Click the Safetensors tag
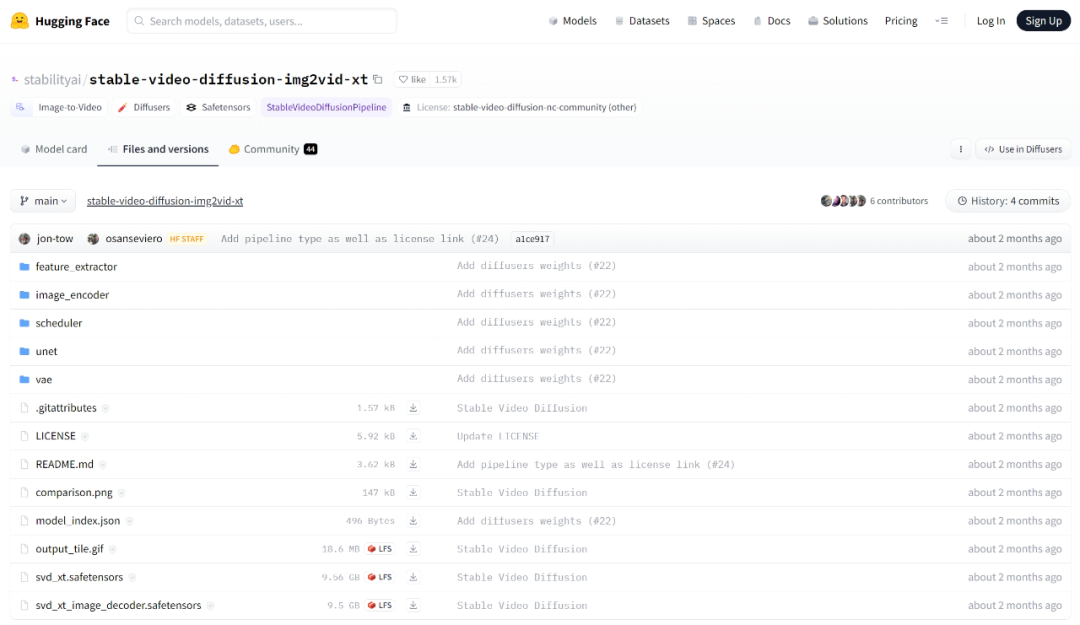 coord(218,107)
